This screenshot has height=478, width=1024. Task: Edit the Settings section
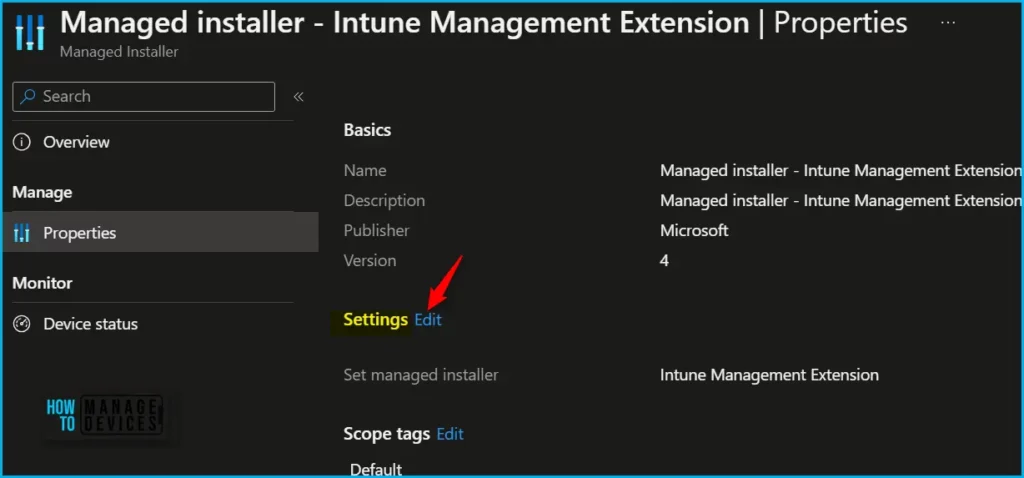(x=428, y=319)
